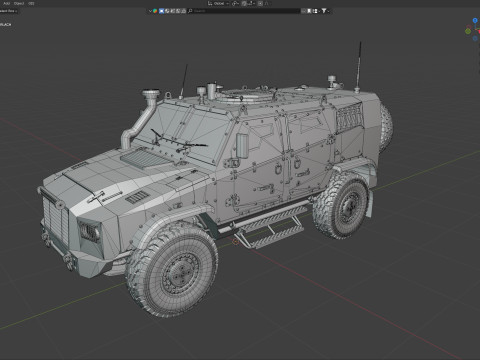
Task: Focus the header search field
Action: (243, 11)
